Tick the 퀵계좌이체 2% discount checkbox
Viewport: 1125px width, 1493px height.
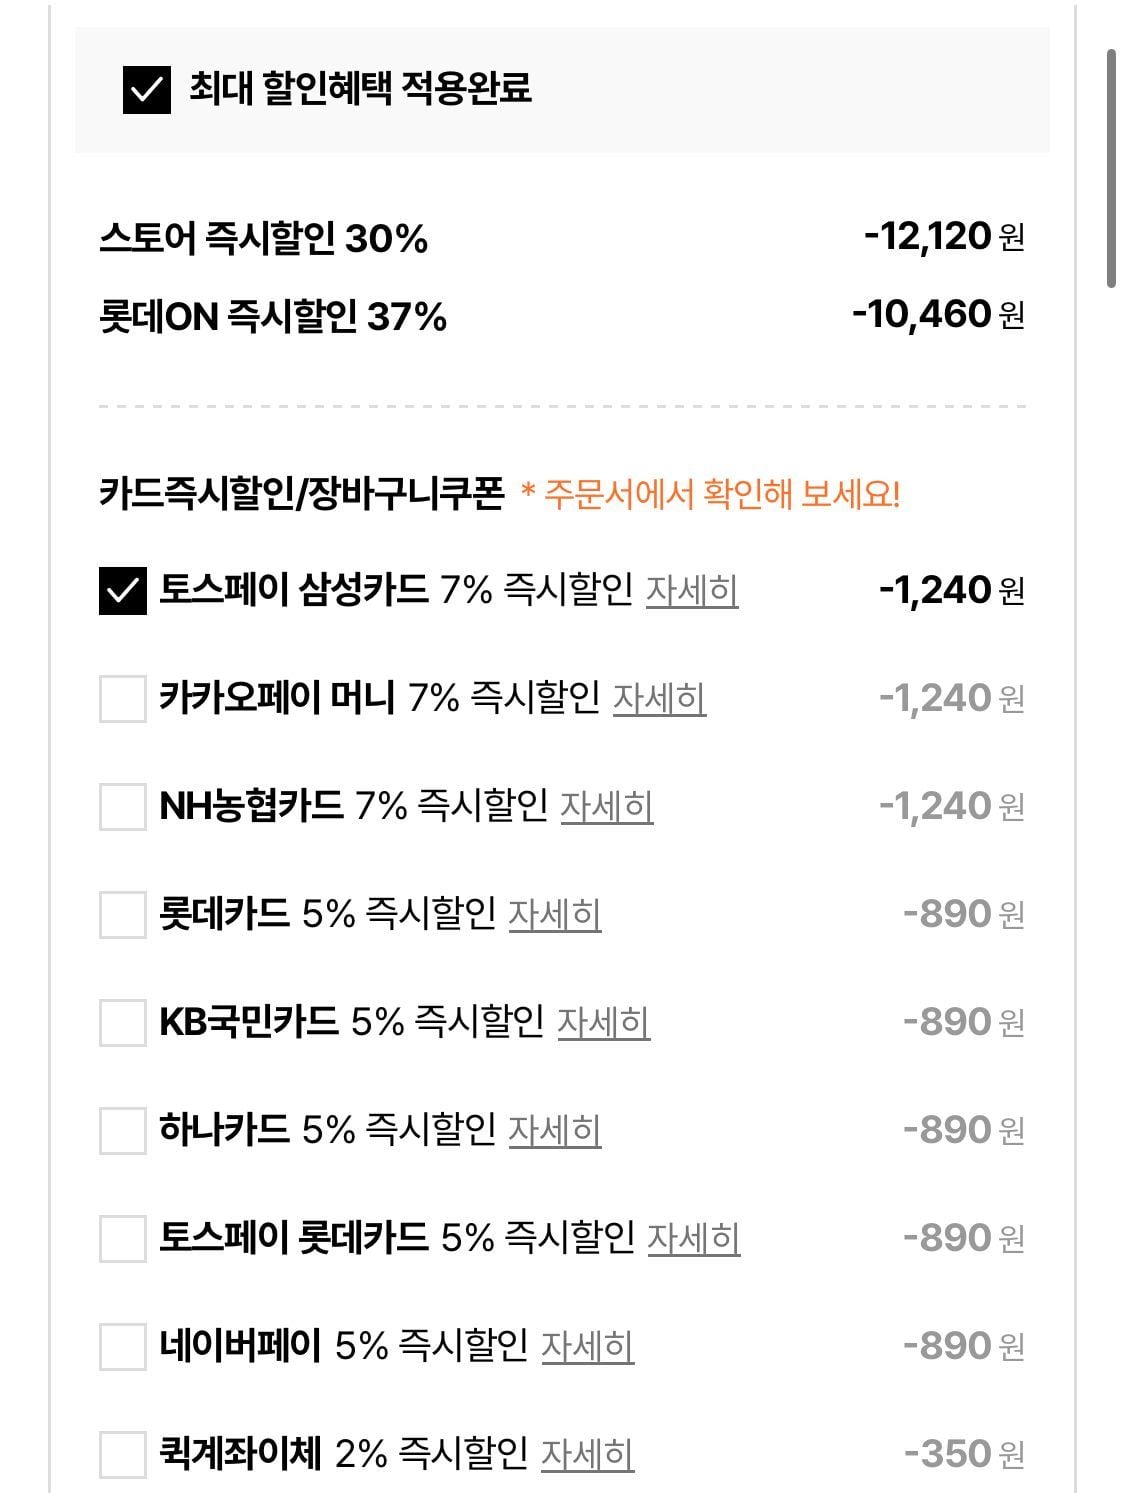point(122,1454)
